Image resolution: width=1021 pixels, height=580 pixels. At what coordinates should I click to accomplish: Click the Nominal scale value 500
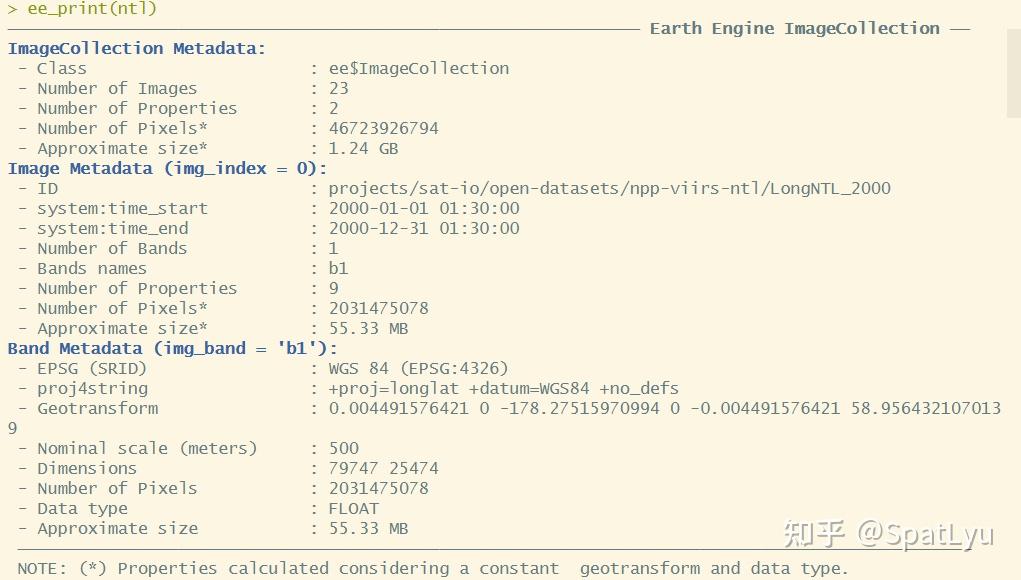coord(343,448)
